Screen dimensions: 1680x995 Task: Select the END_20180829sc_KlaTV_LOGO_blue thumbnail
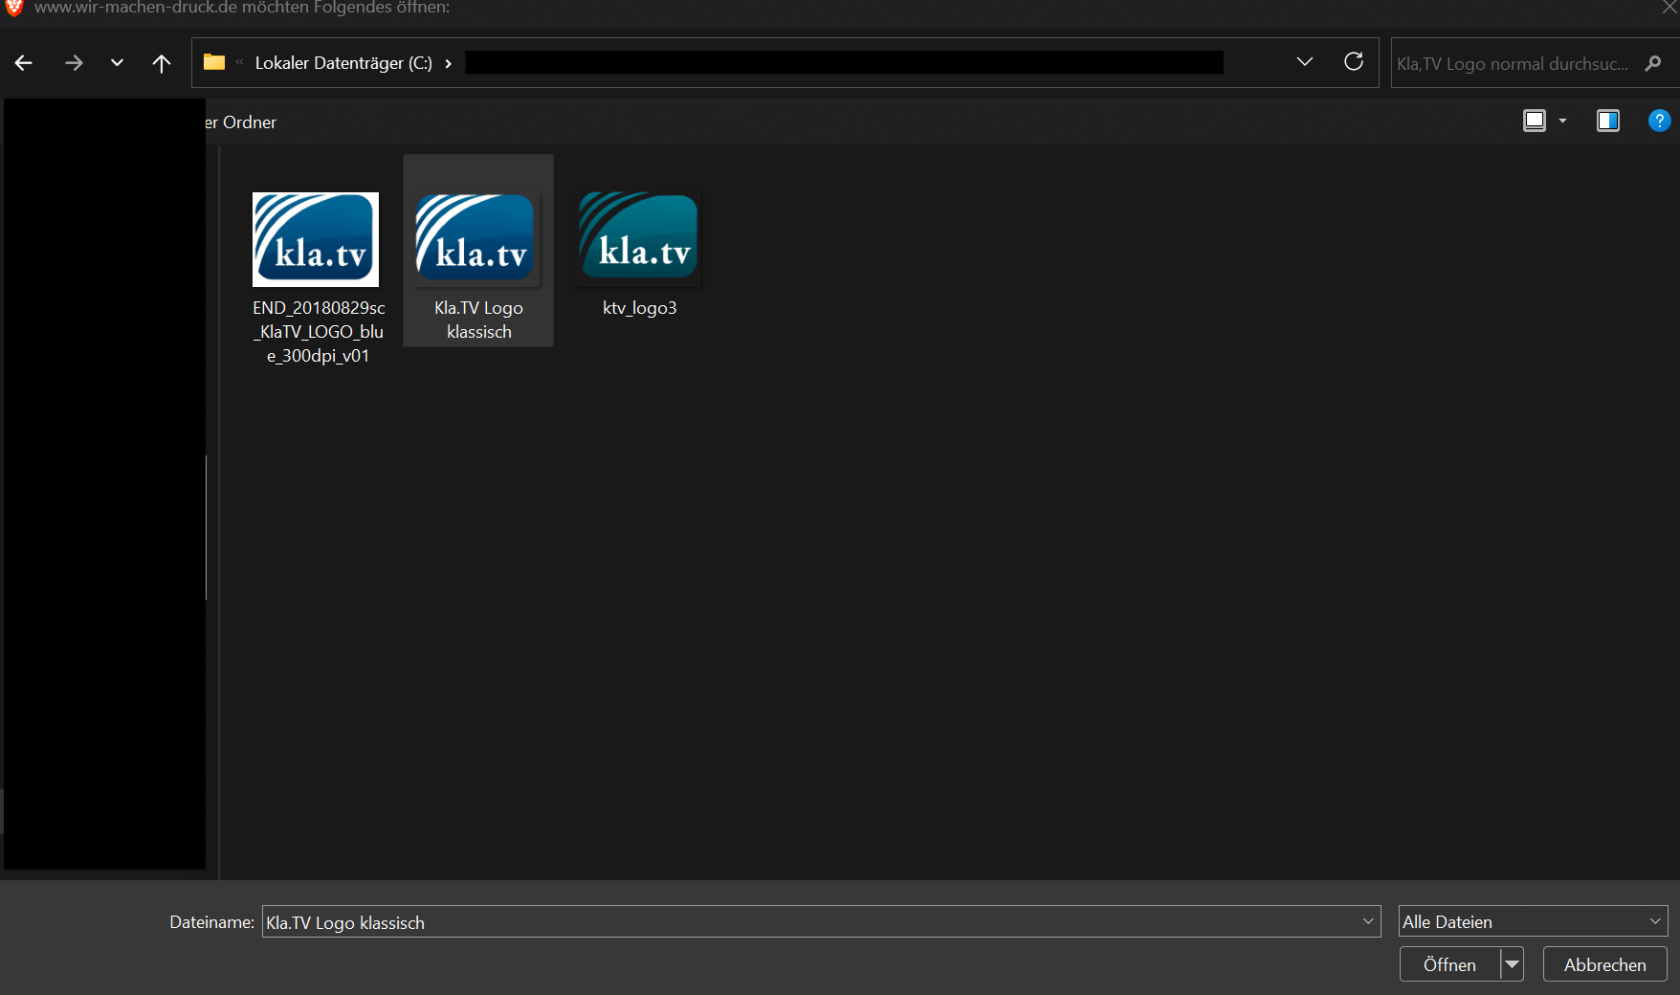pos(316,240)
